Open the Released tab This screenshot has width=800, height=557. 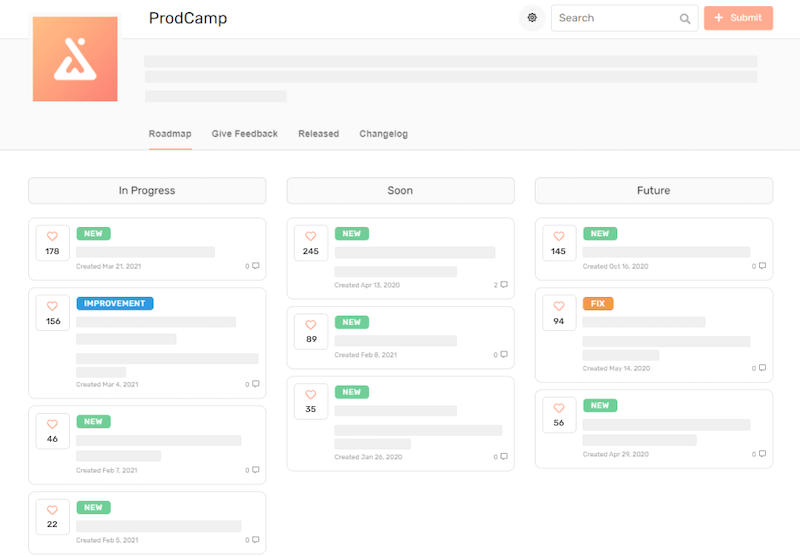[x=318, y=134]
